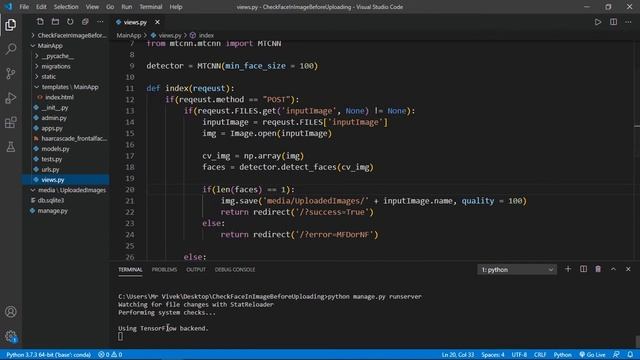Image resolution: width=640 pixels, height=360 pixels.
Task: Maximize the panel with up chevron
Action: [613, 269]
